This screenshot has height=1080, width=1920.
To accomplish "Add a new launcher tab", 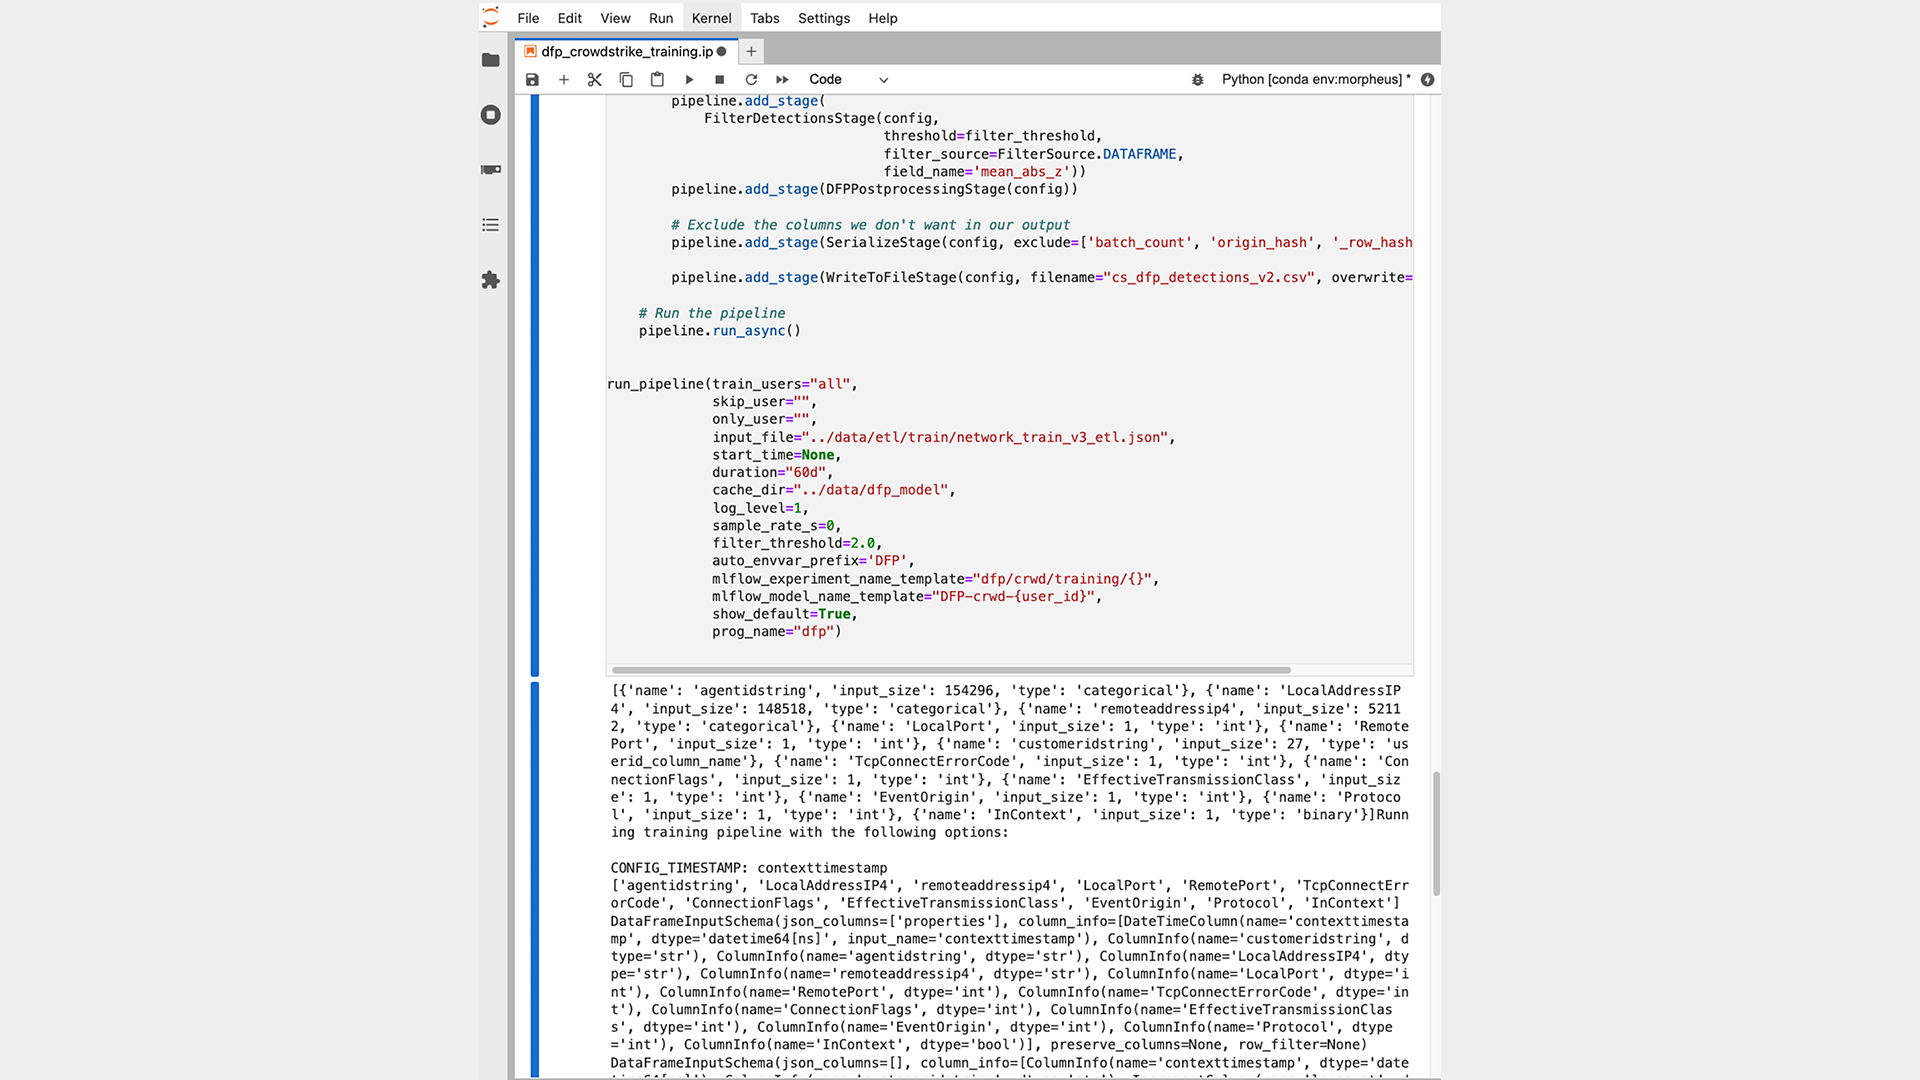I will [751, 52].
